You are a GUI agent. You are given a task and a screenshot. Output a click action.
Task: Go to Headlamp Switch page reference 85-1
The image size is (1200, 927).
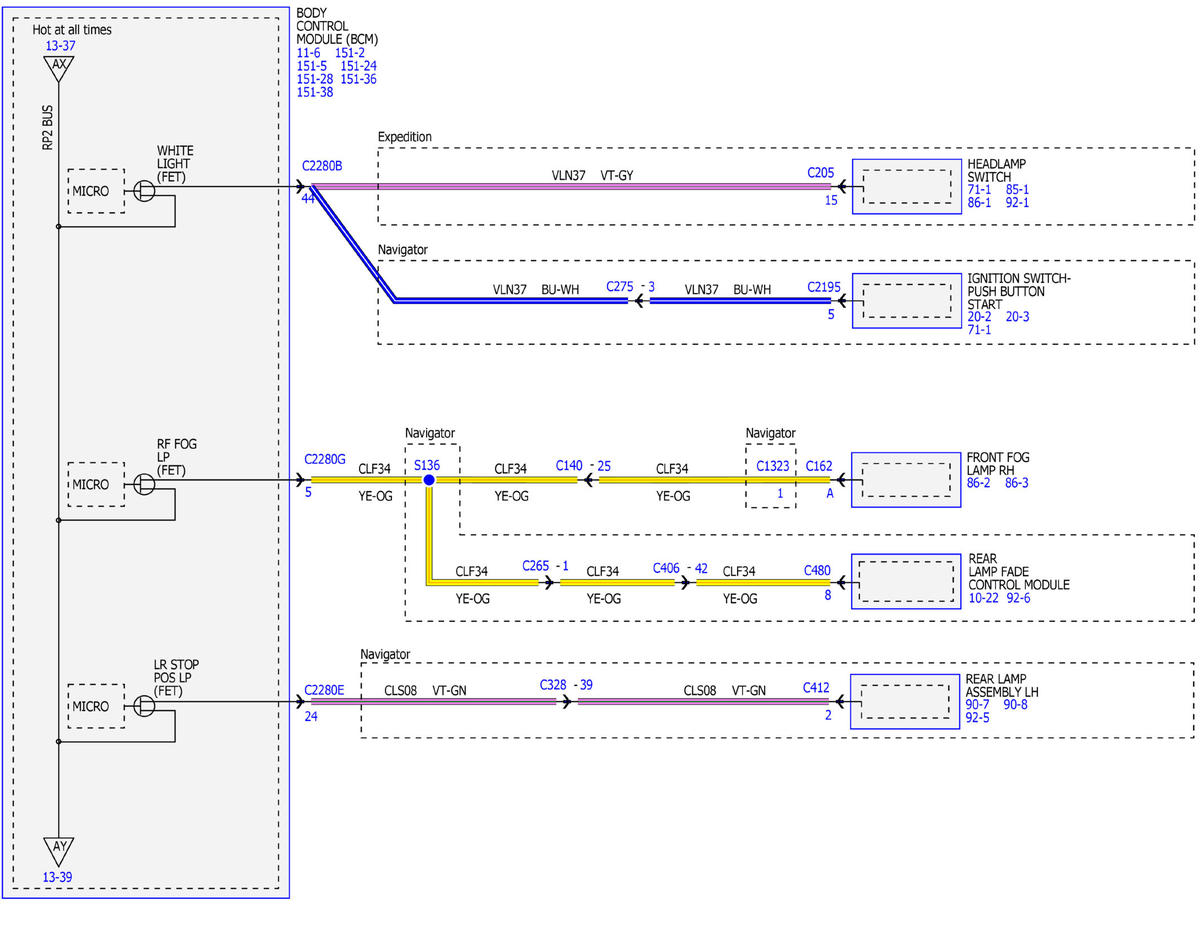(1018, 190)
